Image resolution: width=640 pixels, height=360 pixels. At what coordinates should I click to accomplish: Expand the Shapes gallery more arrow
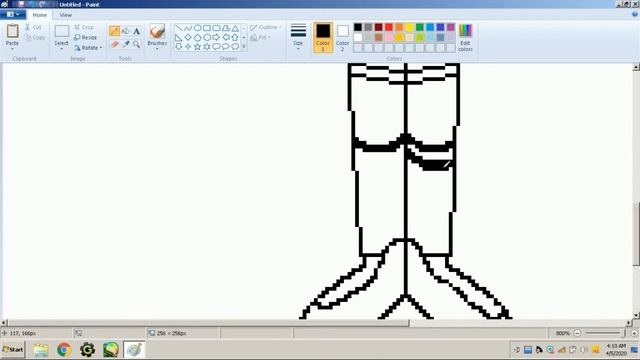point(244,47)
